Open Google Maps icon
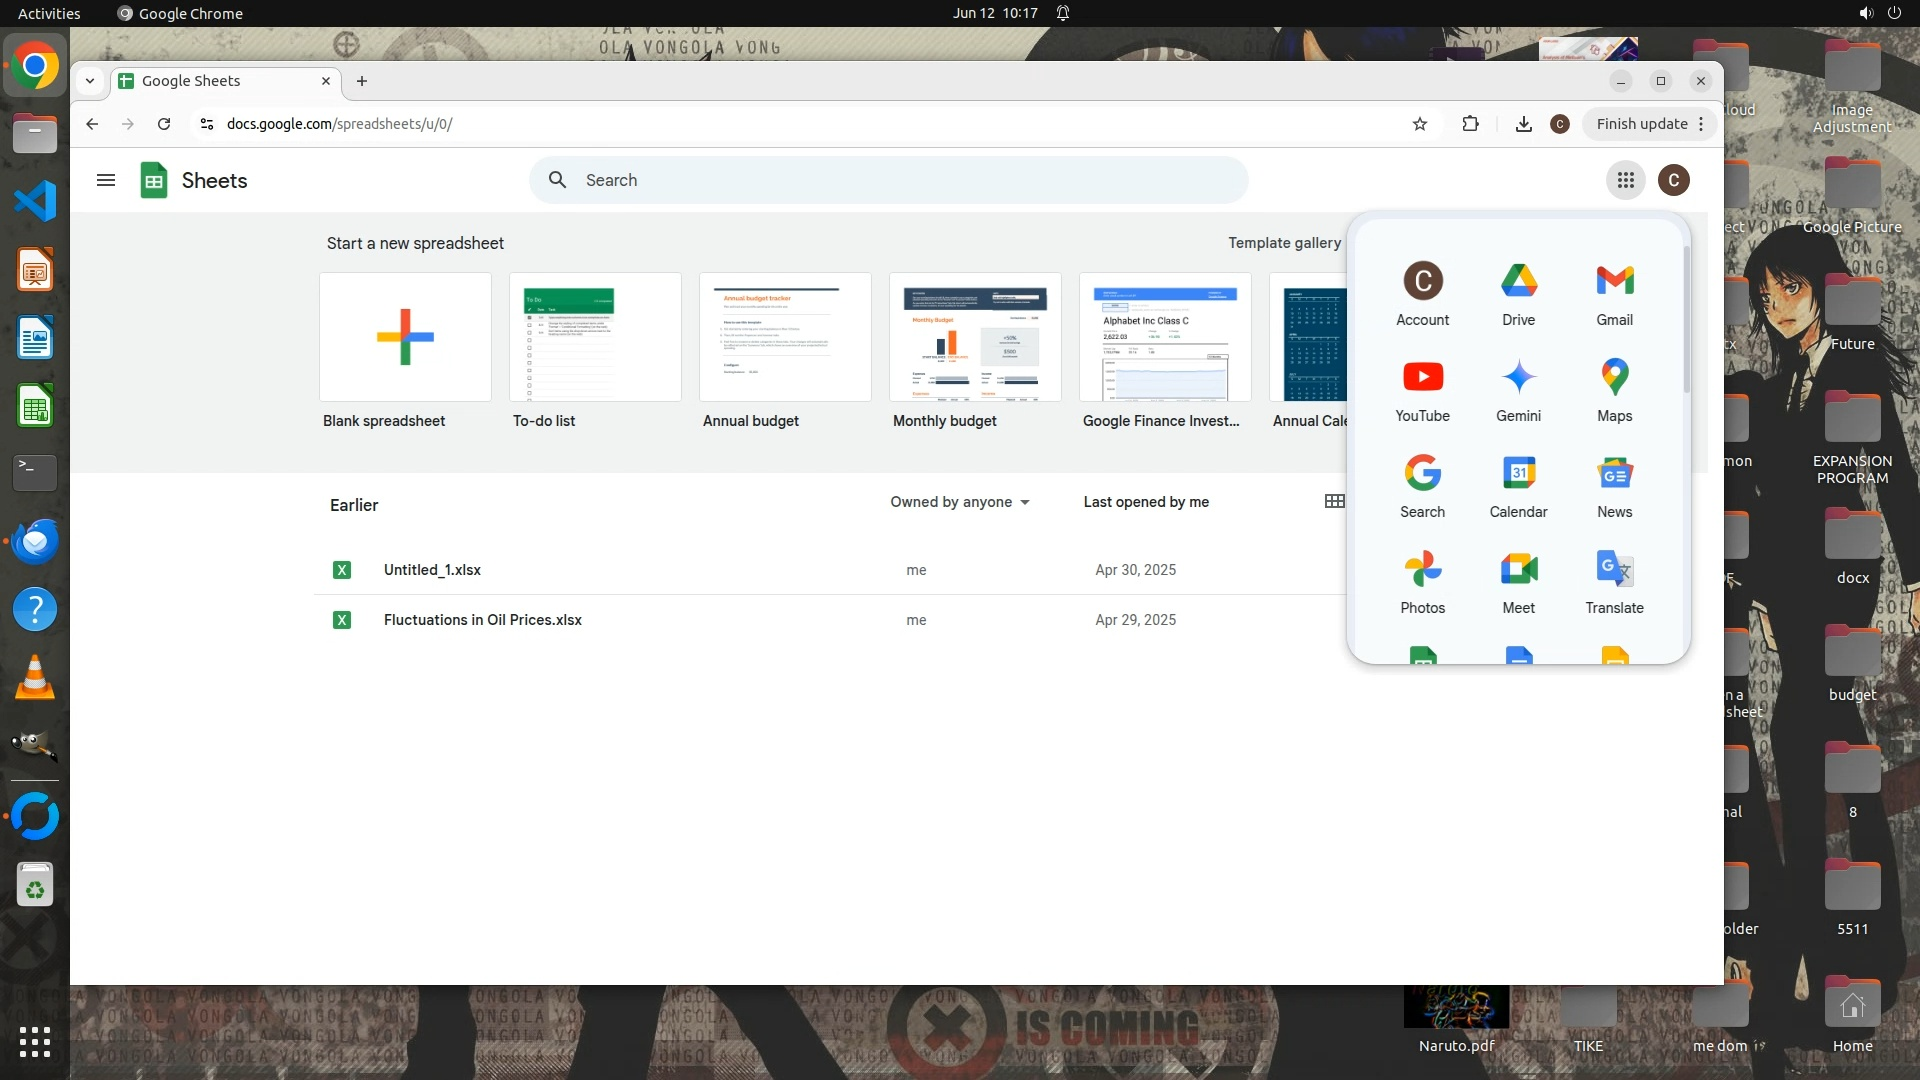Viewport: 1920px width, 1080px height. click(x=1614, y=378)
